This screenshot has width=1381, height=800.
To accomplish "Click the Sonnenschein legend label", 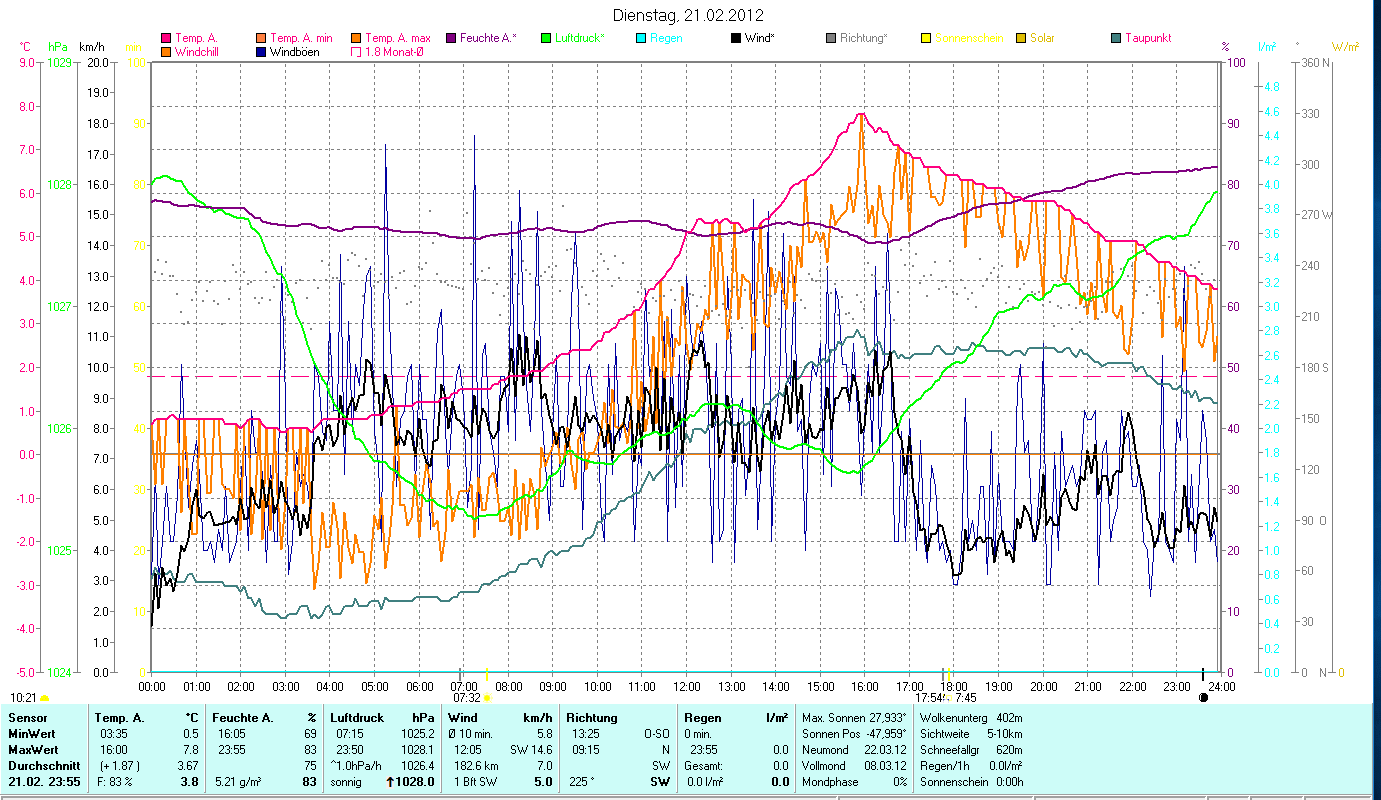I will [969, 39].
